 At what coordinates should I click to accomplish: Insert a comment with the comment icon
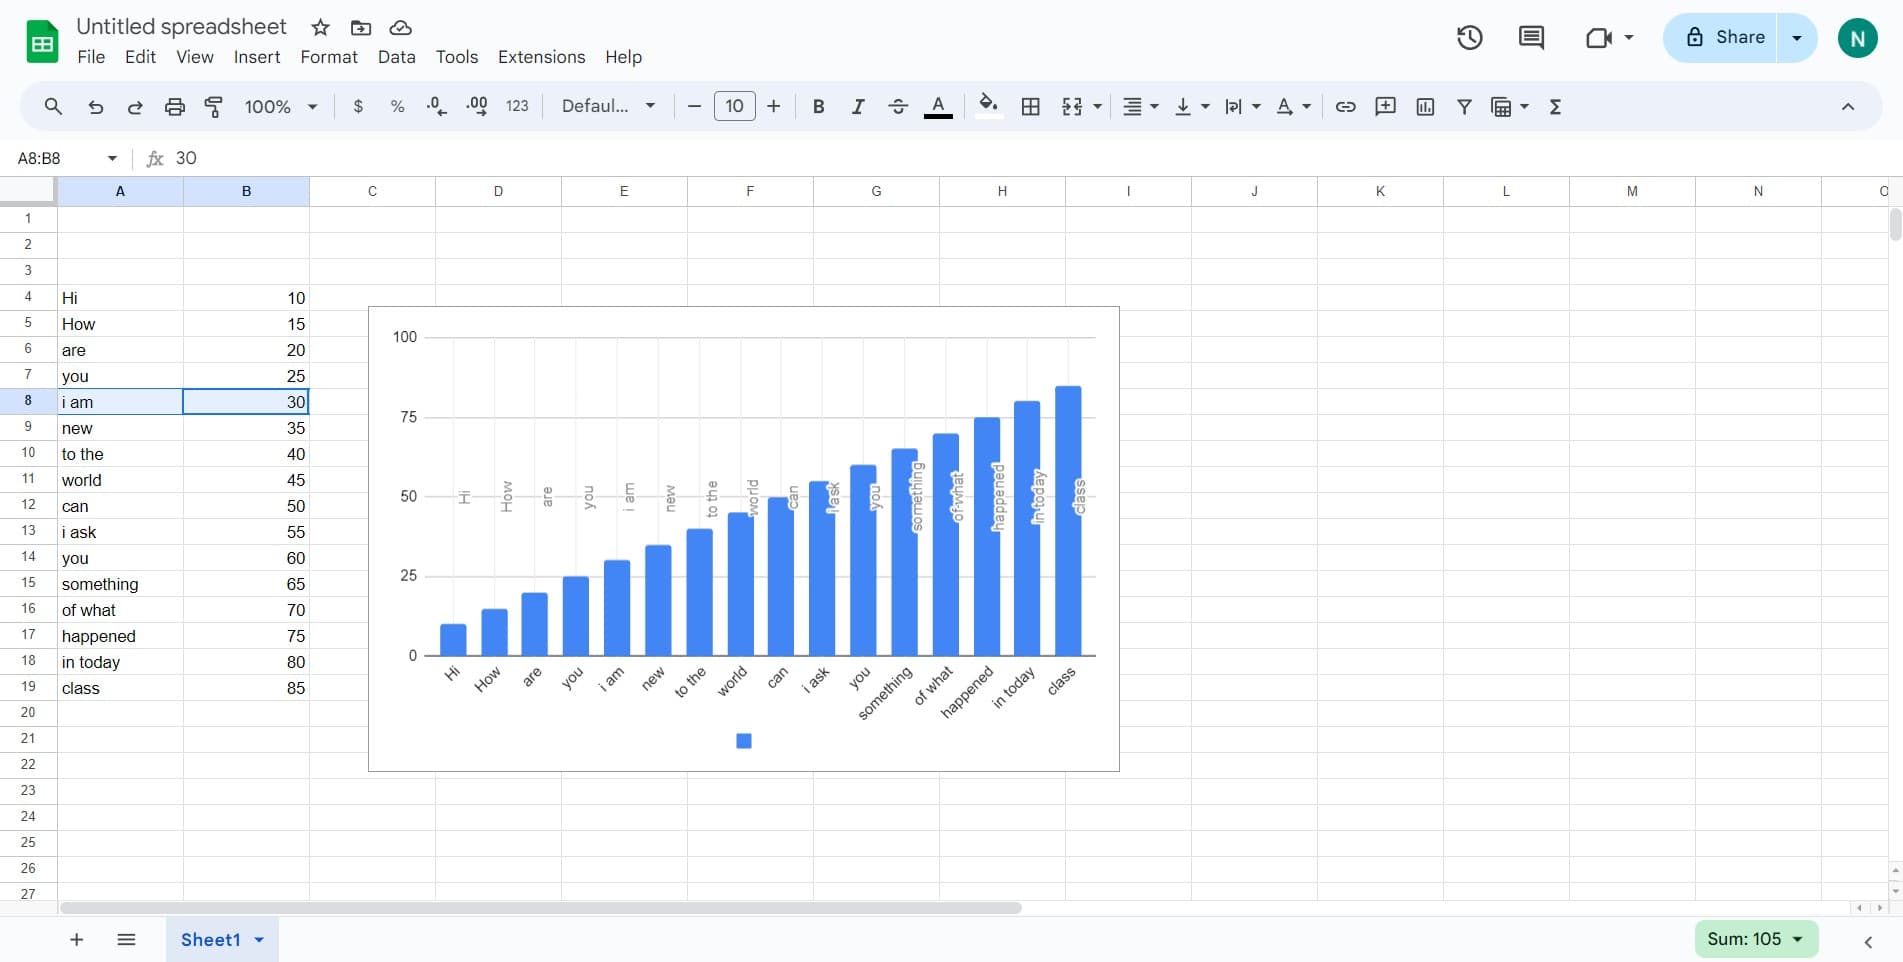click(x=1385, y=106)
